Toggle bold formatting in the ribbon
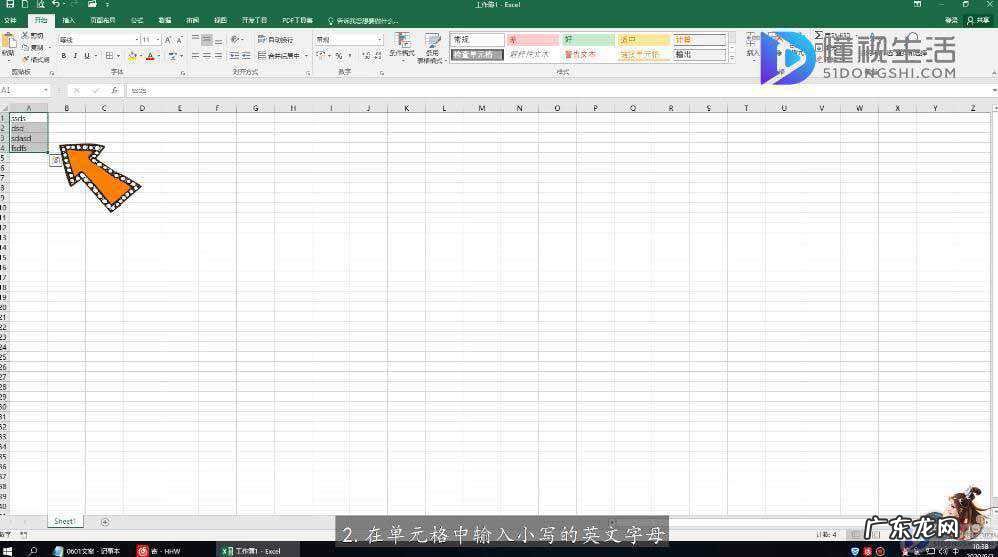The image size is (998, 557). click(x=64, y=56)
